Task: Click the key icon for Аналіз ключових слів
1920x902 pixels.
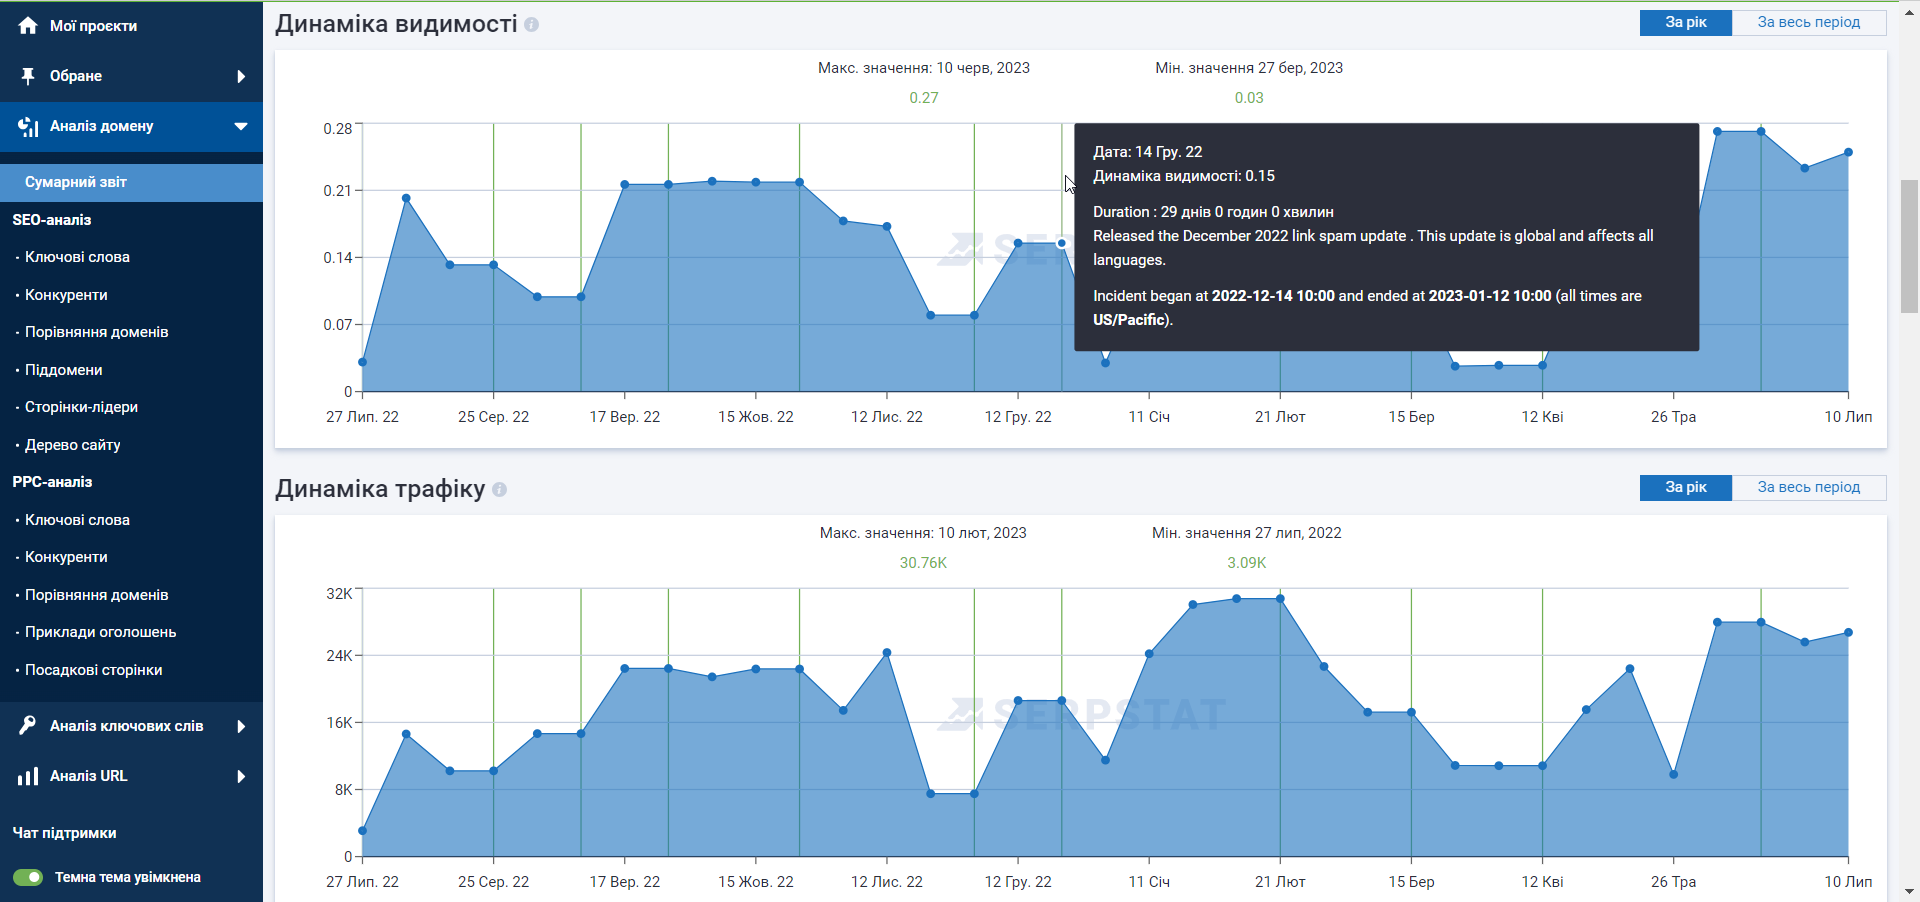Action: tap(28, 726)
